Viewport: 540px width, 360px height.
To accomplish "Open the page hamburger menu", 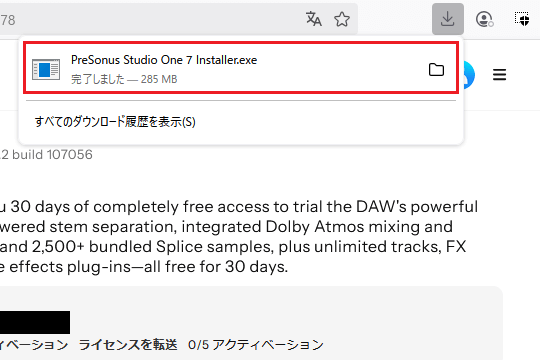I will point(499,74).
